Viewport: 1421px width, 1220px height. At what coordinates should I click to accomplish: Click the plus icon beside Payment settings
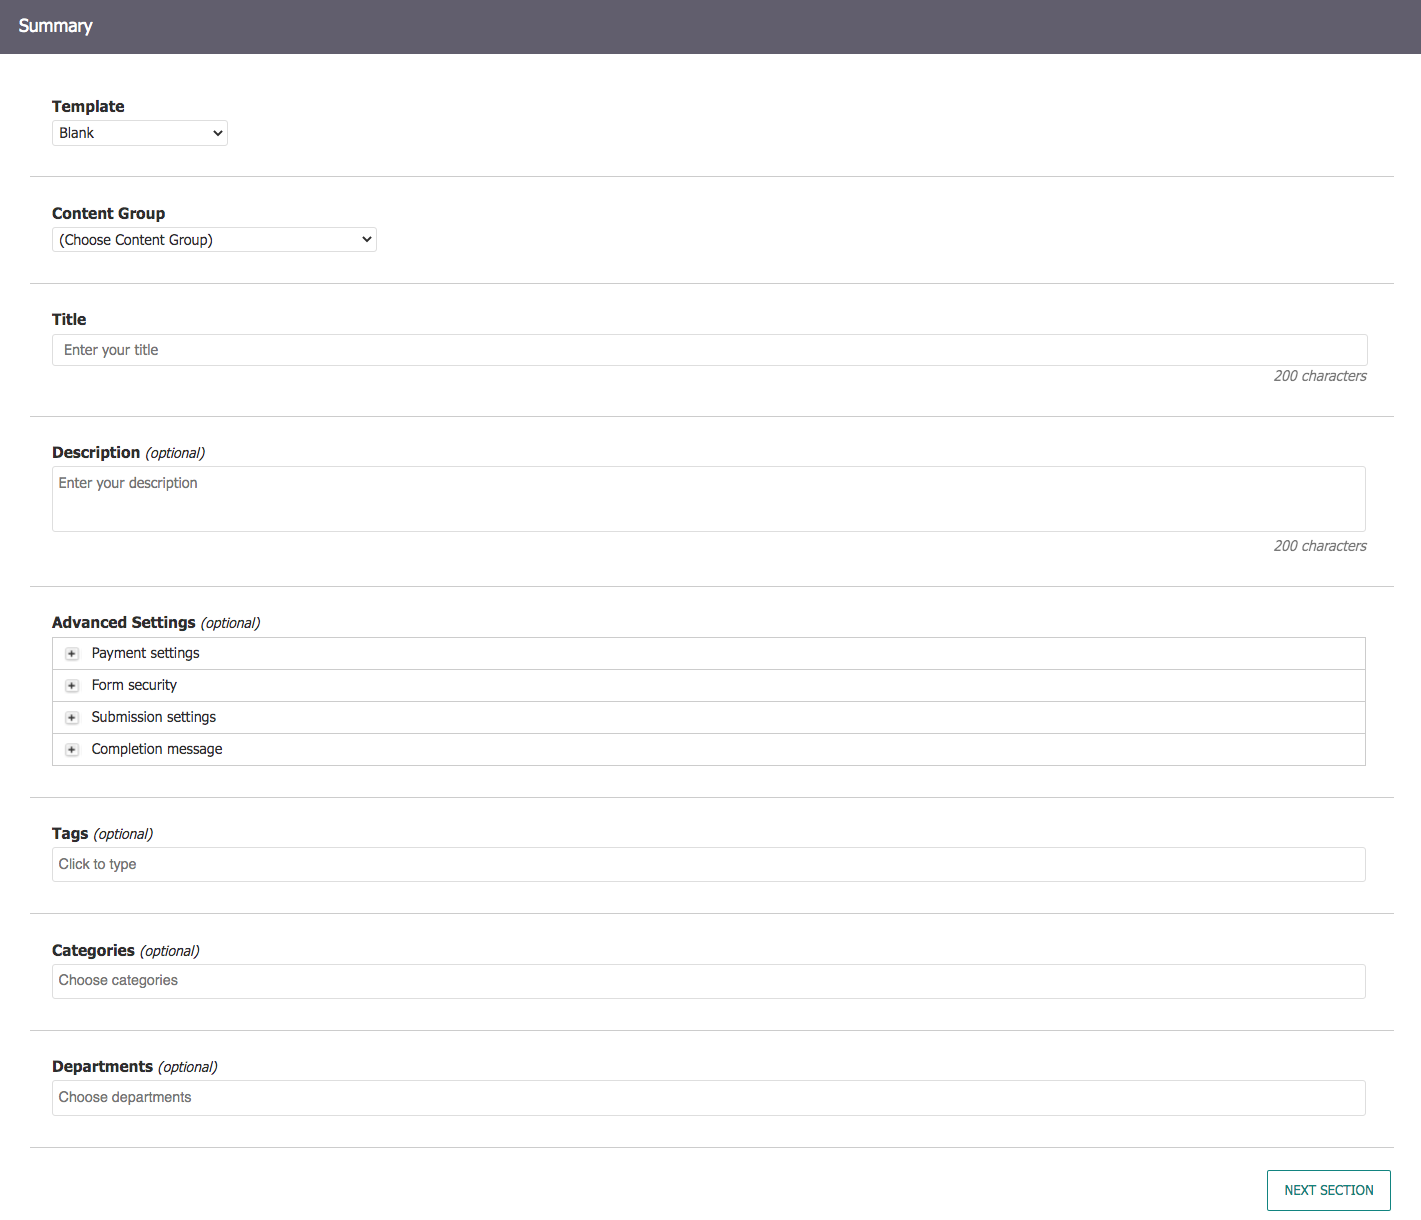click(71, 653)
